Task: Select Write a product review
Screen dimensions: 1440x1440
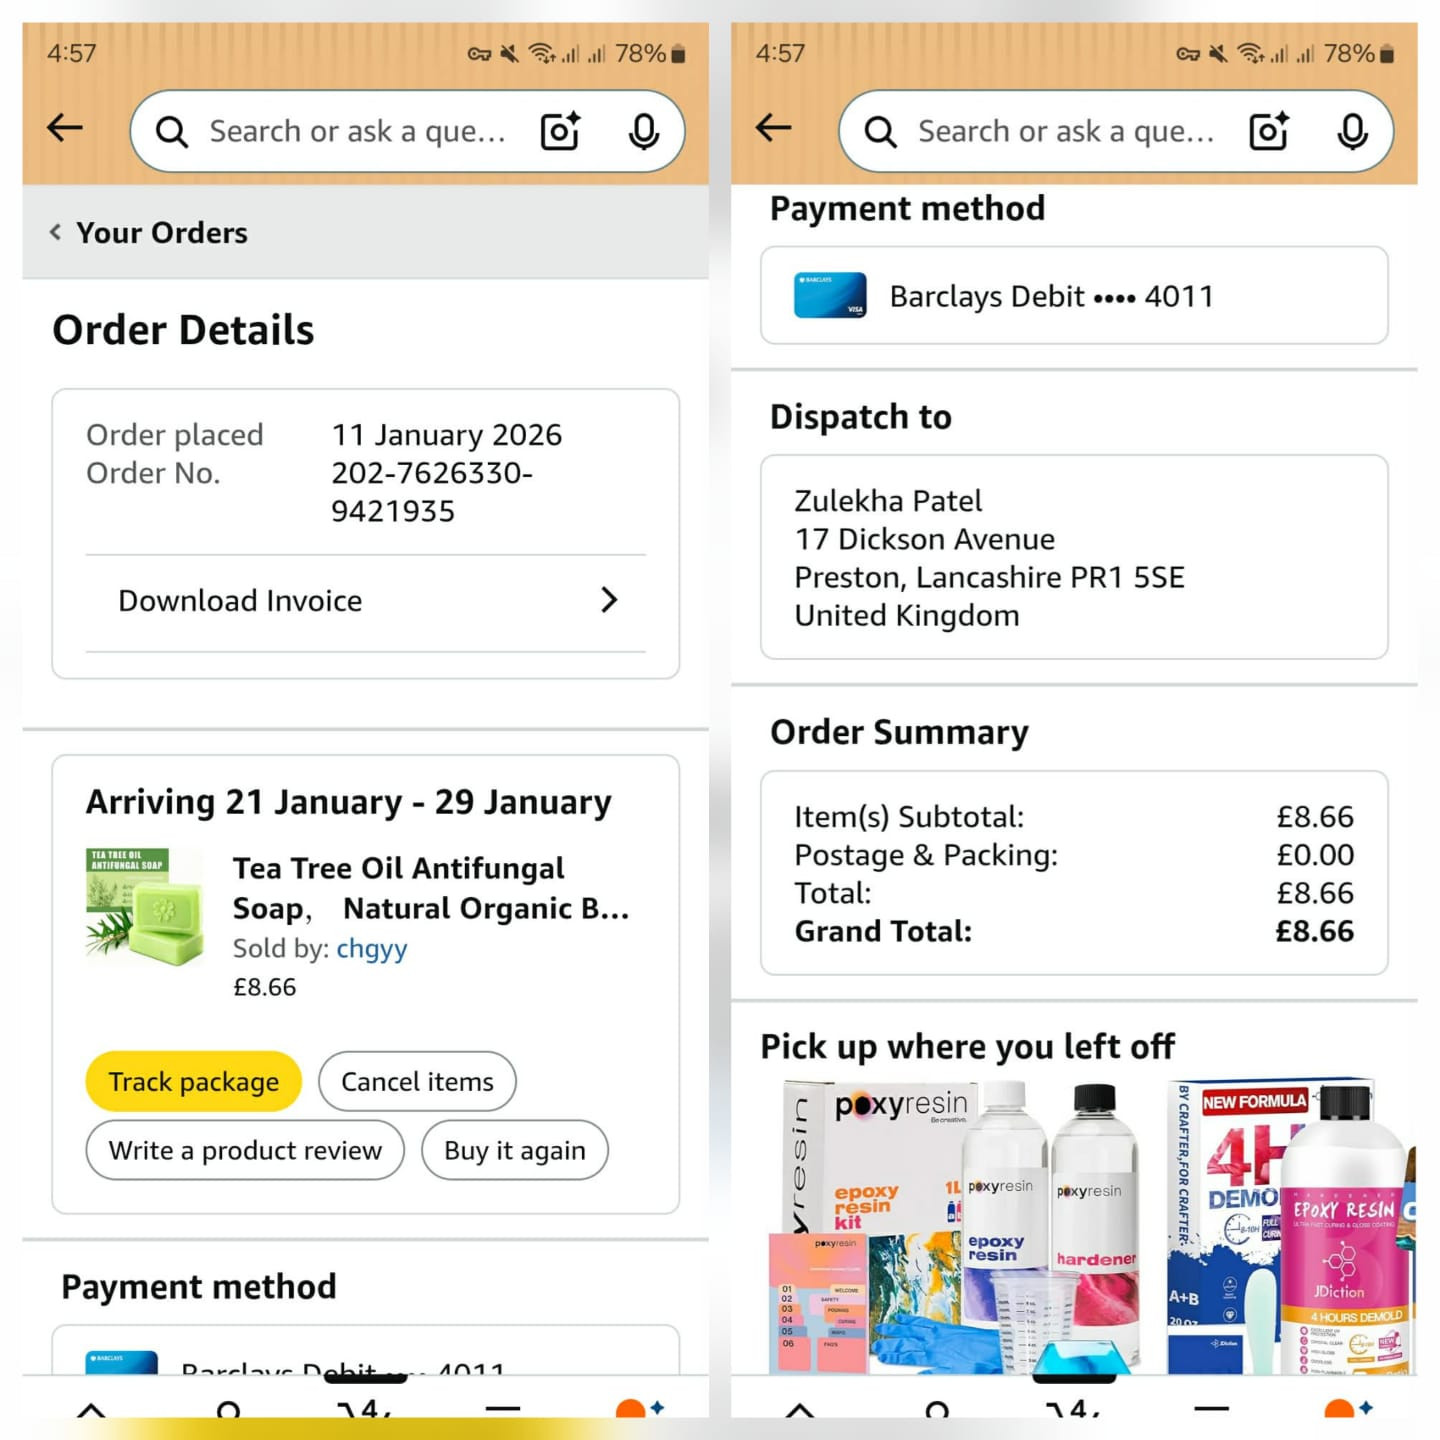Action: [x=245, y=1151]
